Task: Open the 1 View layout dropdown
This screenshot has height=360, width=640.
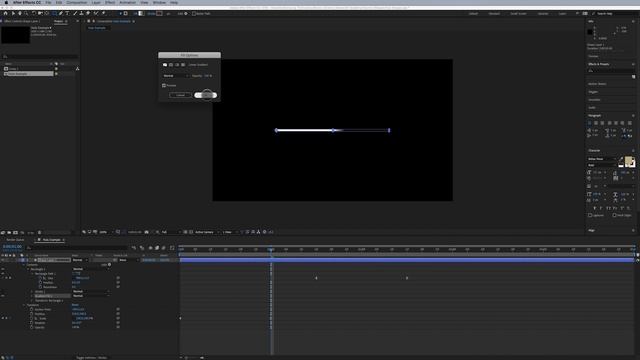Action: coord(229,232)
